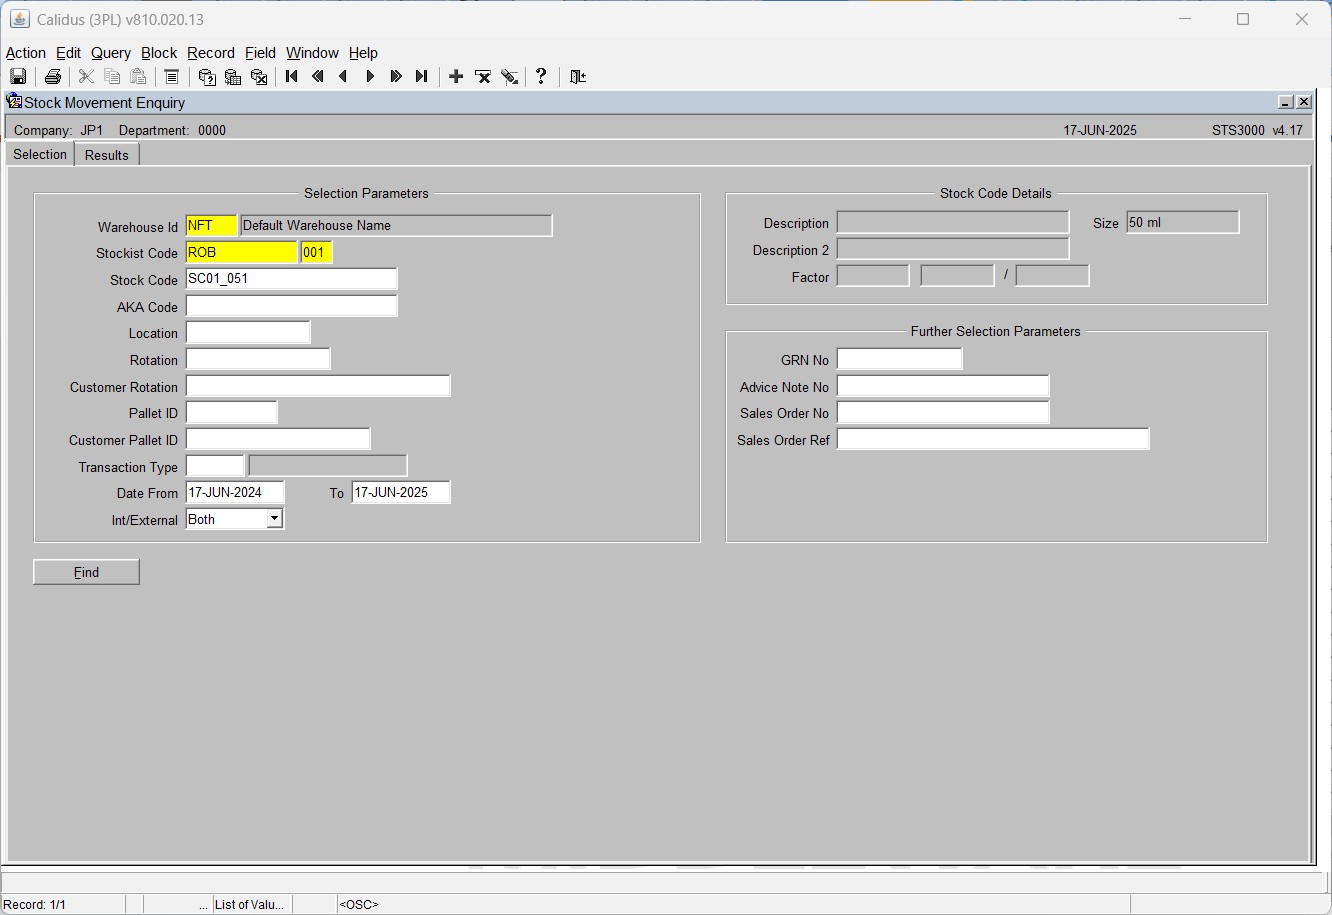The image size is (1332, 915).
Task: Click the GRN No input field
Action: coord(899,359)
